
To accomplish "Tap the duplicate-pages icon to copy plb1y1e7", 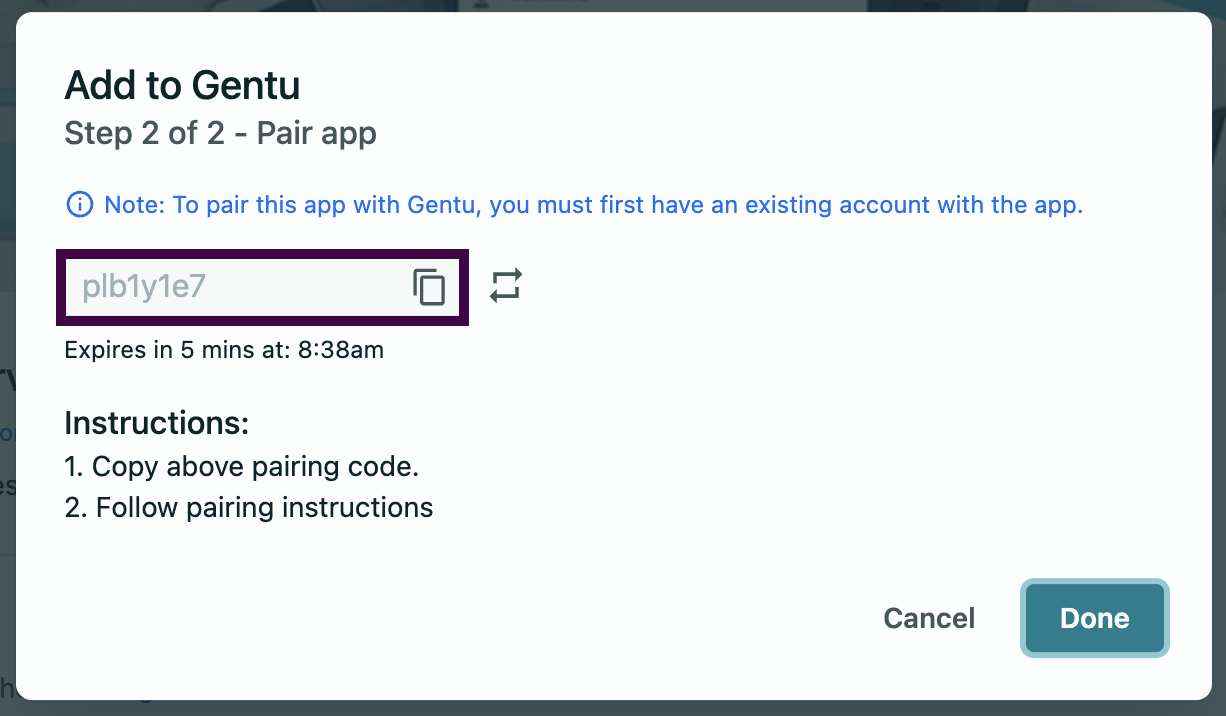I will 429,287.
